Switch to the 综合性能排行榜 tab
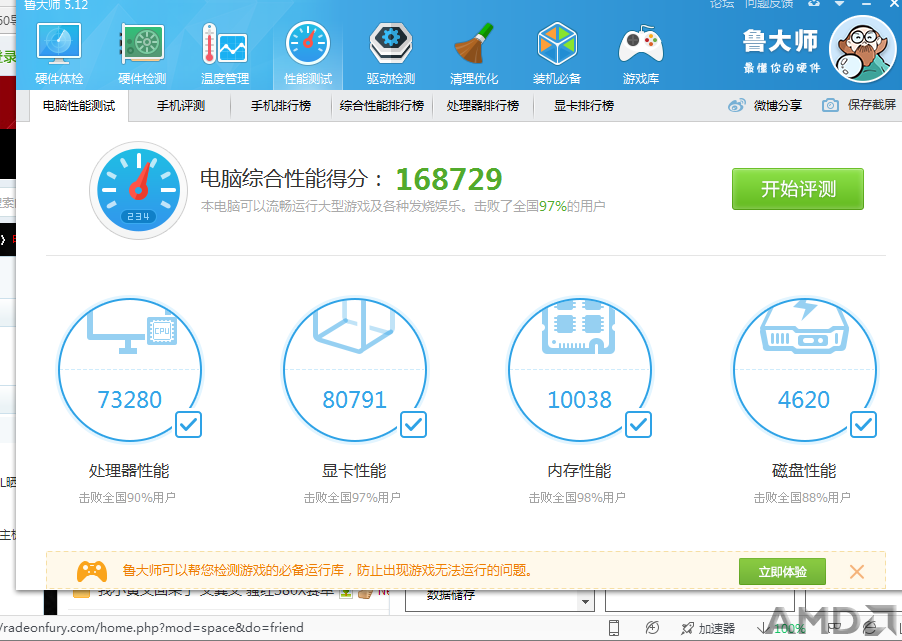902x641 pixels. [382, 106]
